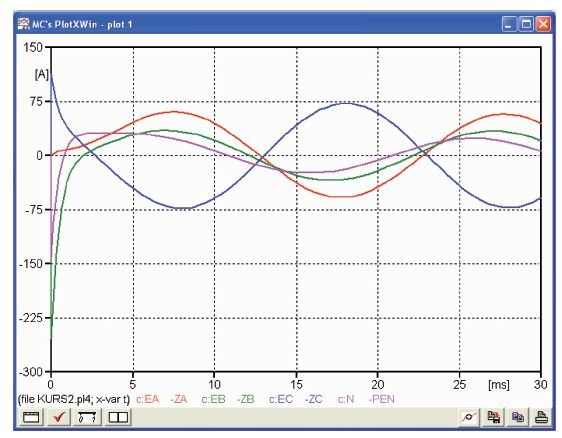Screen dimensions: 562x438
Task: Click the split two-pane view button
Action: [118, 417]
